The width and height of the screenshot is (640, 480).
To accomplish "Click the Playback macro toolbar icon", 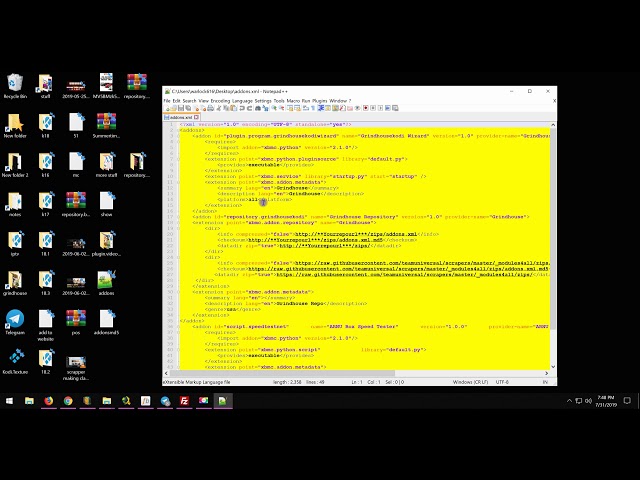I will (x=380, y=108).
